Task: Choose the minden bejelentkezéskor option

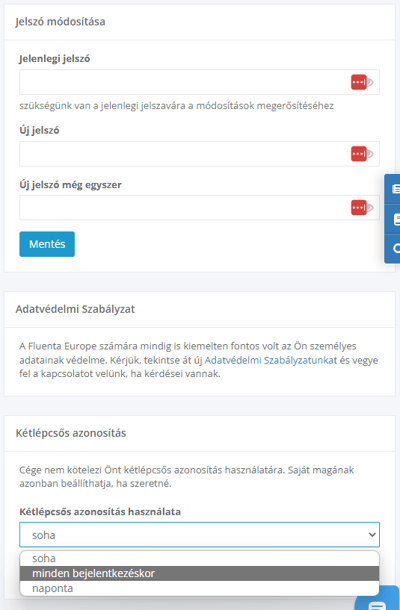Action: pos(199,573)
